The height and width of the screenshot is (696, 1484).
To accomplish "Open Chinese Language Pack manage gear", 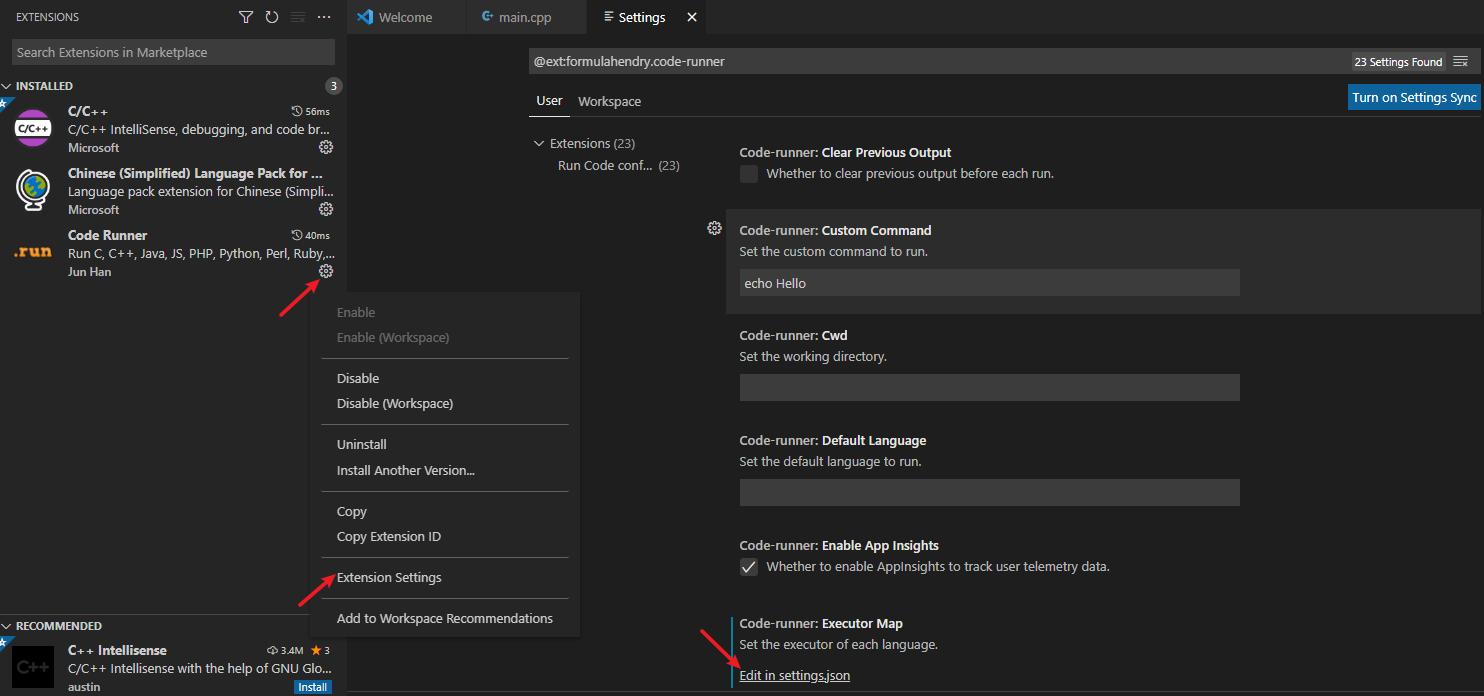I will coord(325,209).
